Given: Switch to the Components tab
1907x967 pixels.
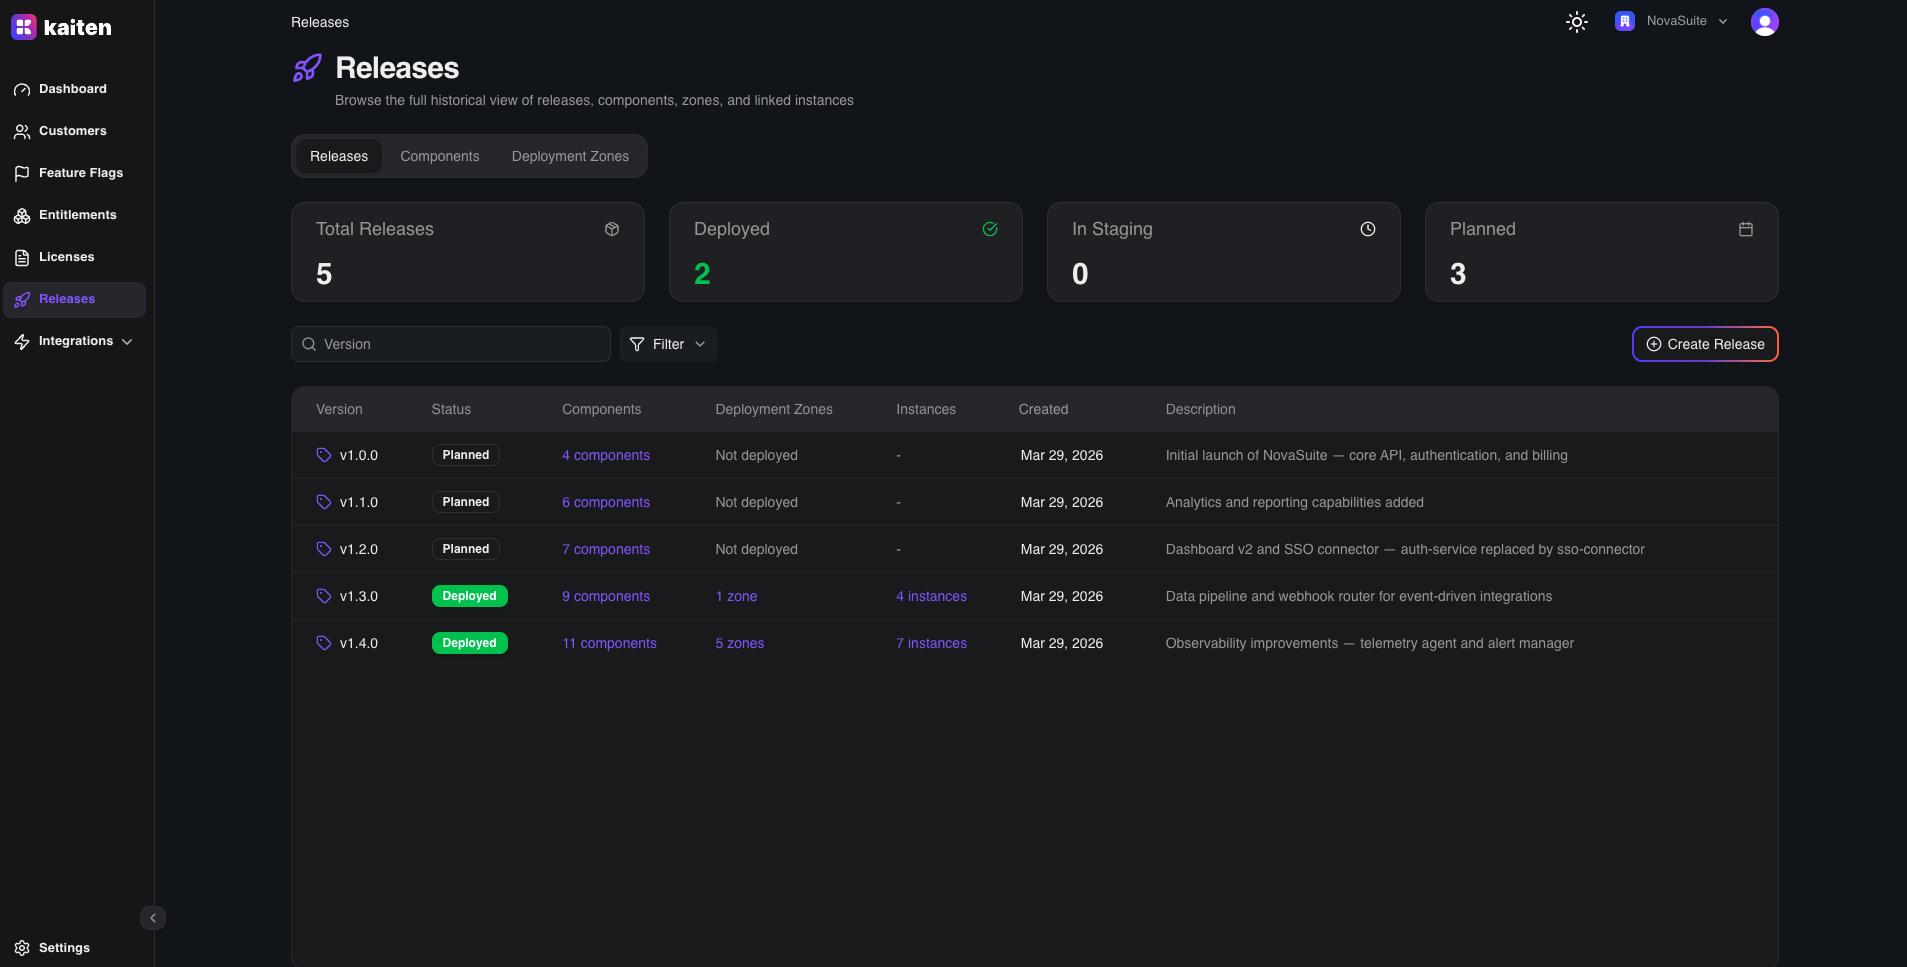Looking at the screenshot, I should 439,156.
